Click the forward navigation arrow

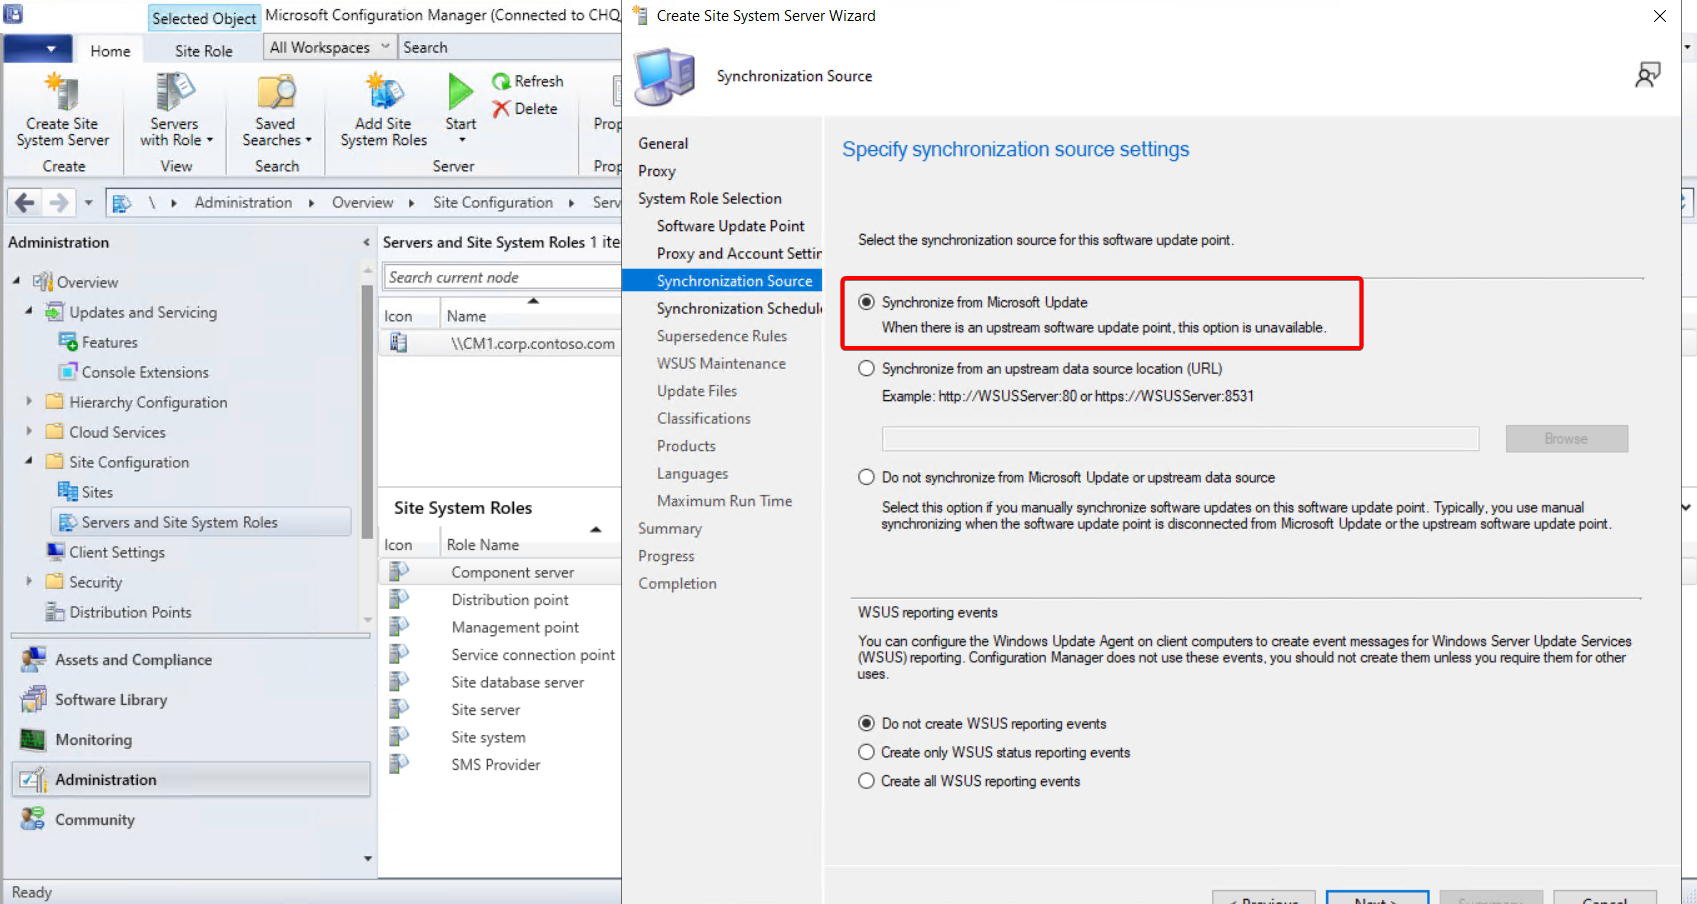[x=59, y=203]
